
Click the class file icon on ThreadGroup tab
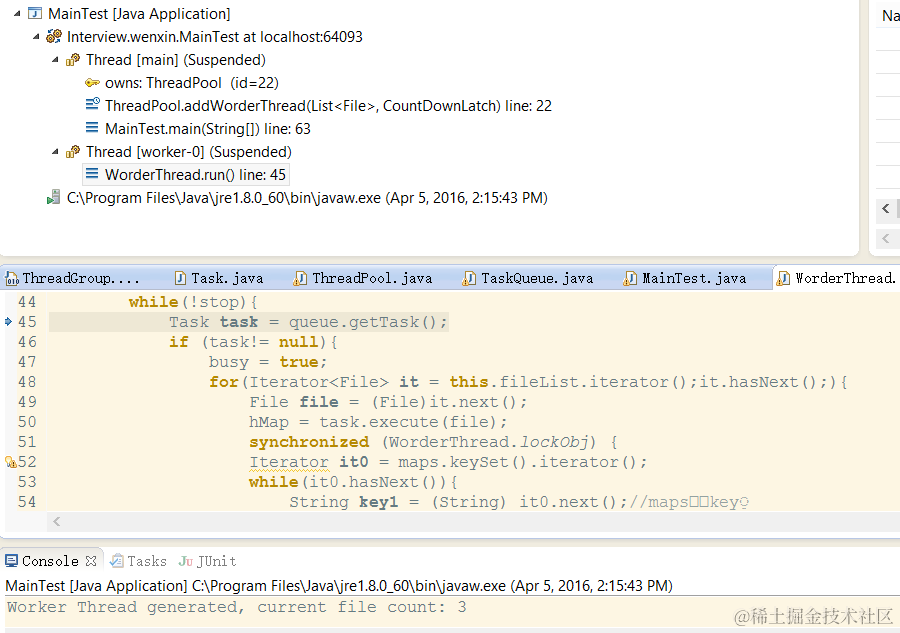[x=11, y=278]
